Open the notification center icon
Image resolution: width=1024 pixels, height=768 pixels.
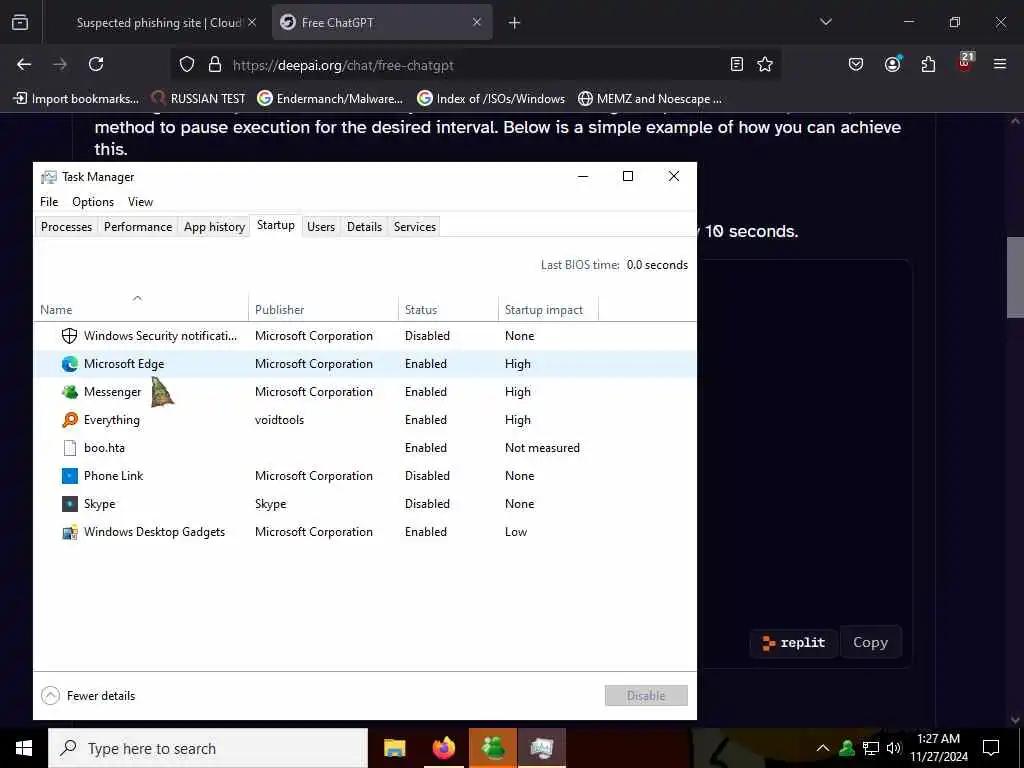[991, 748]
